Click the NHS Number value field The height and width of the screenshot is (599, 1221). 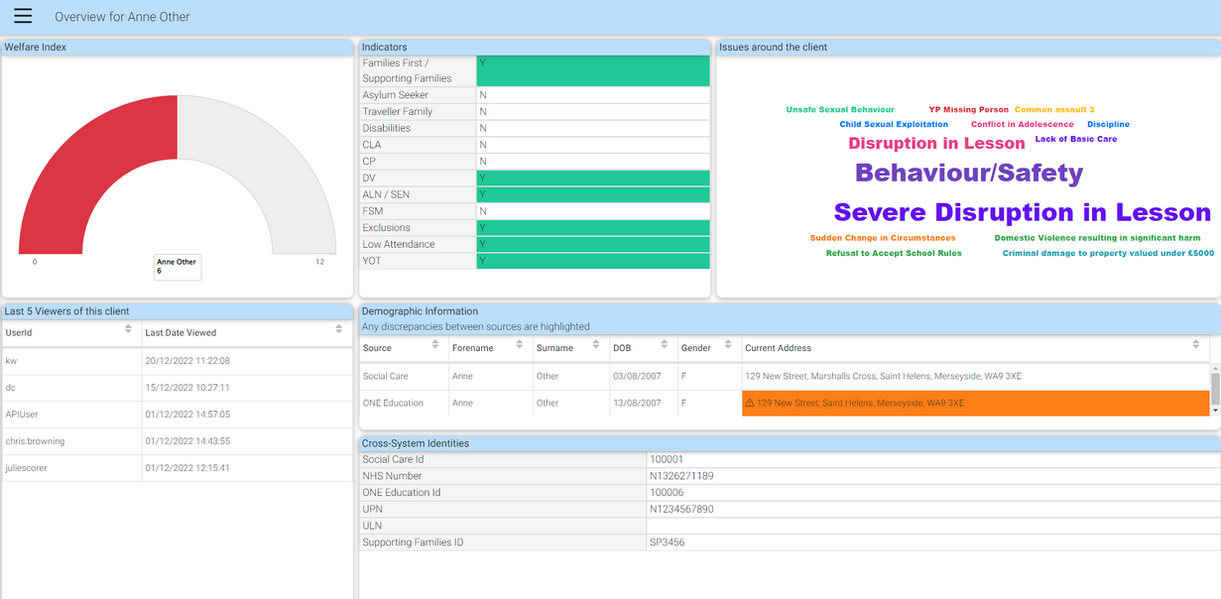(930, 476)
